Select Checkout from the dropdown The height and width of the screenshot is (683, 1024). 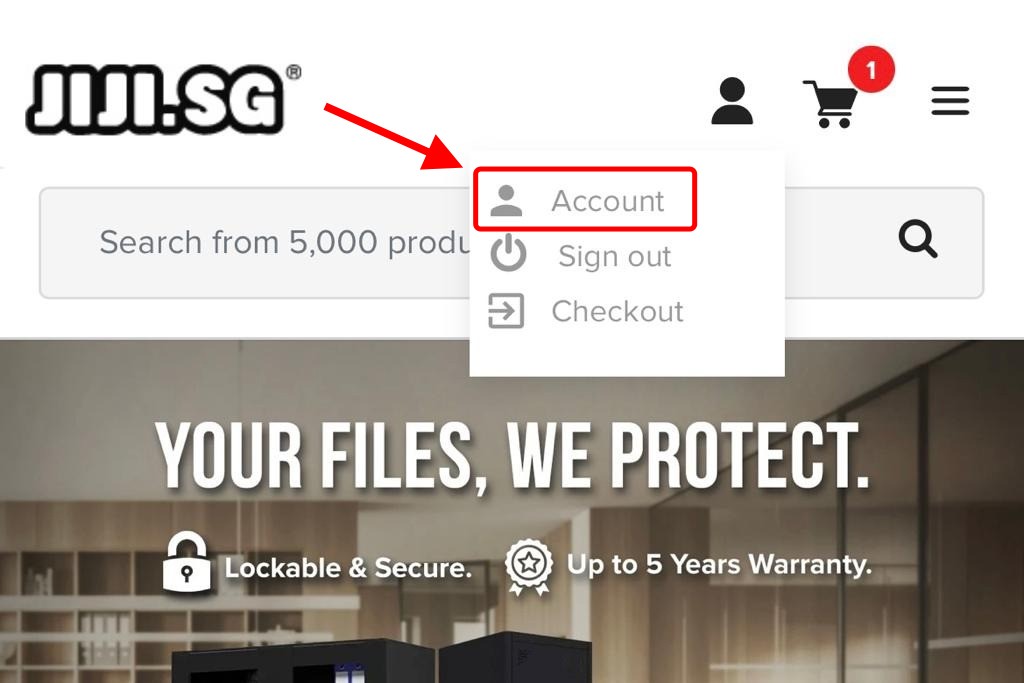[617, 311]
